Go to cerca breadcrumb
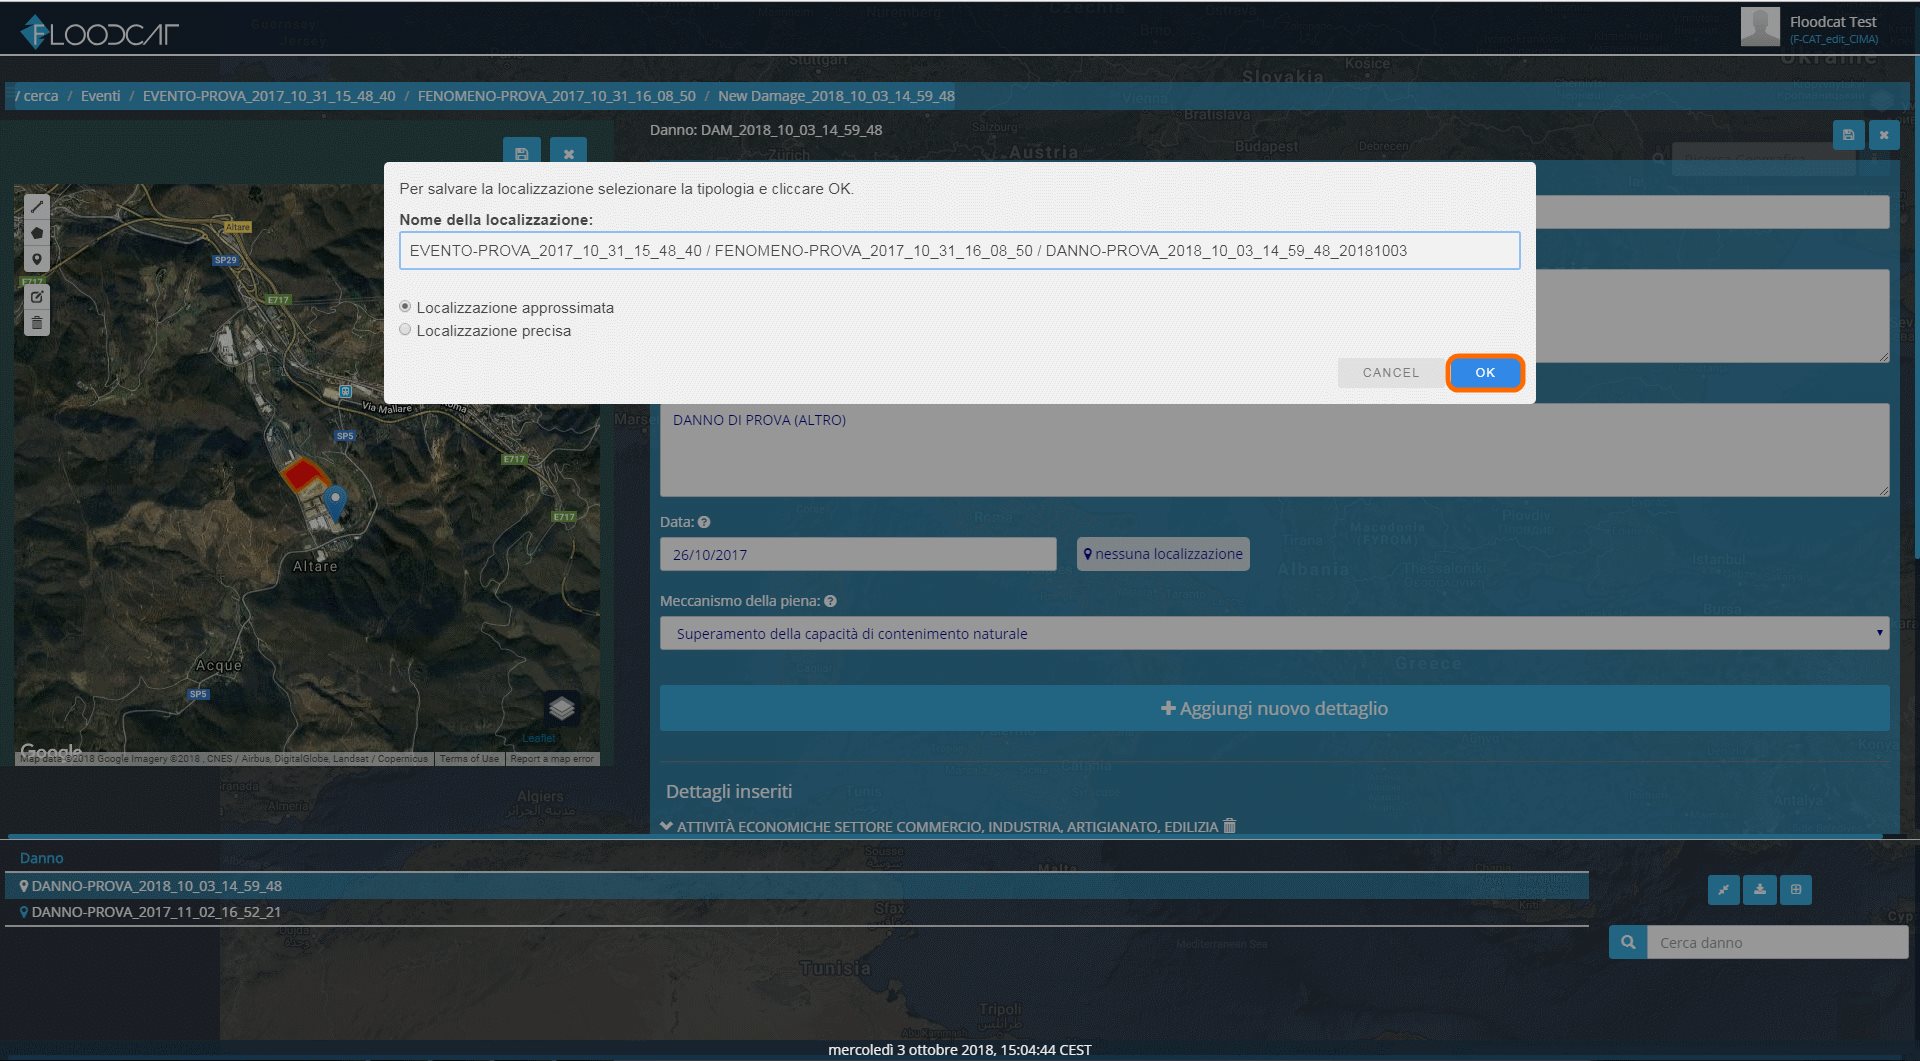1920x1061 pixels. 40,96
